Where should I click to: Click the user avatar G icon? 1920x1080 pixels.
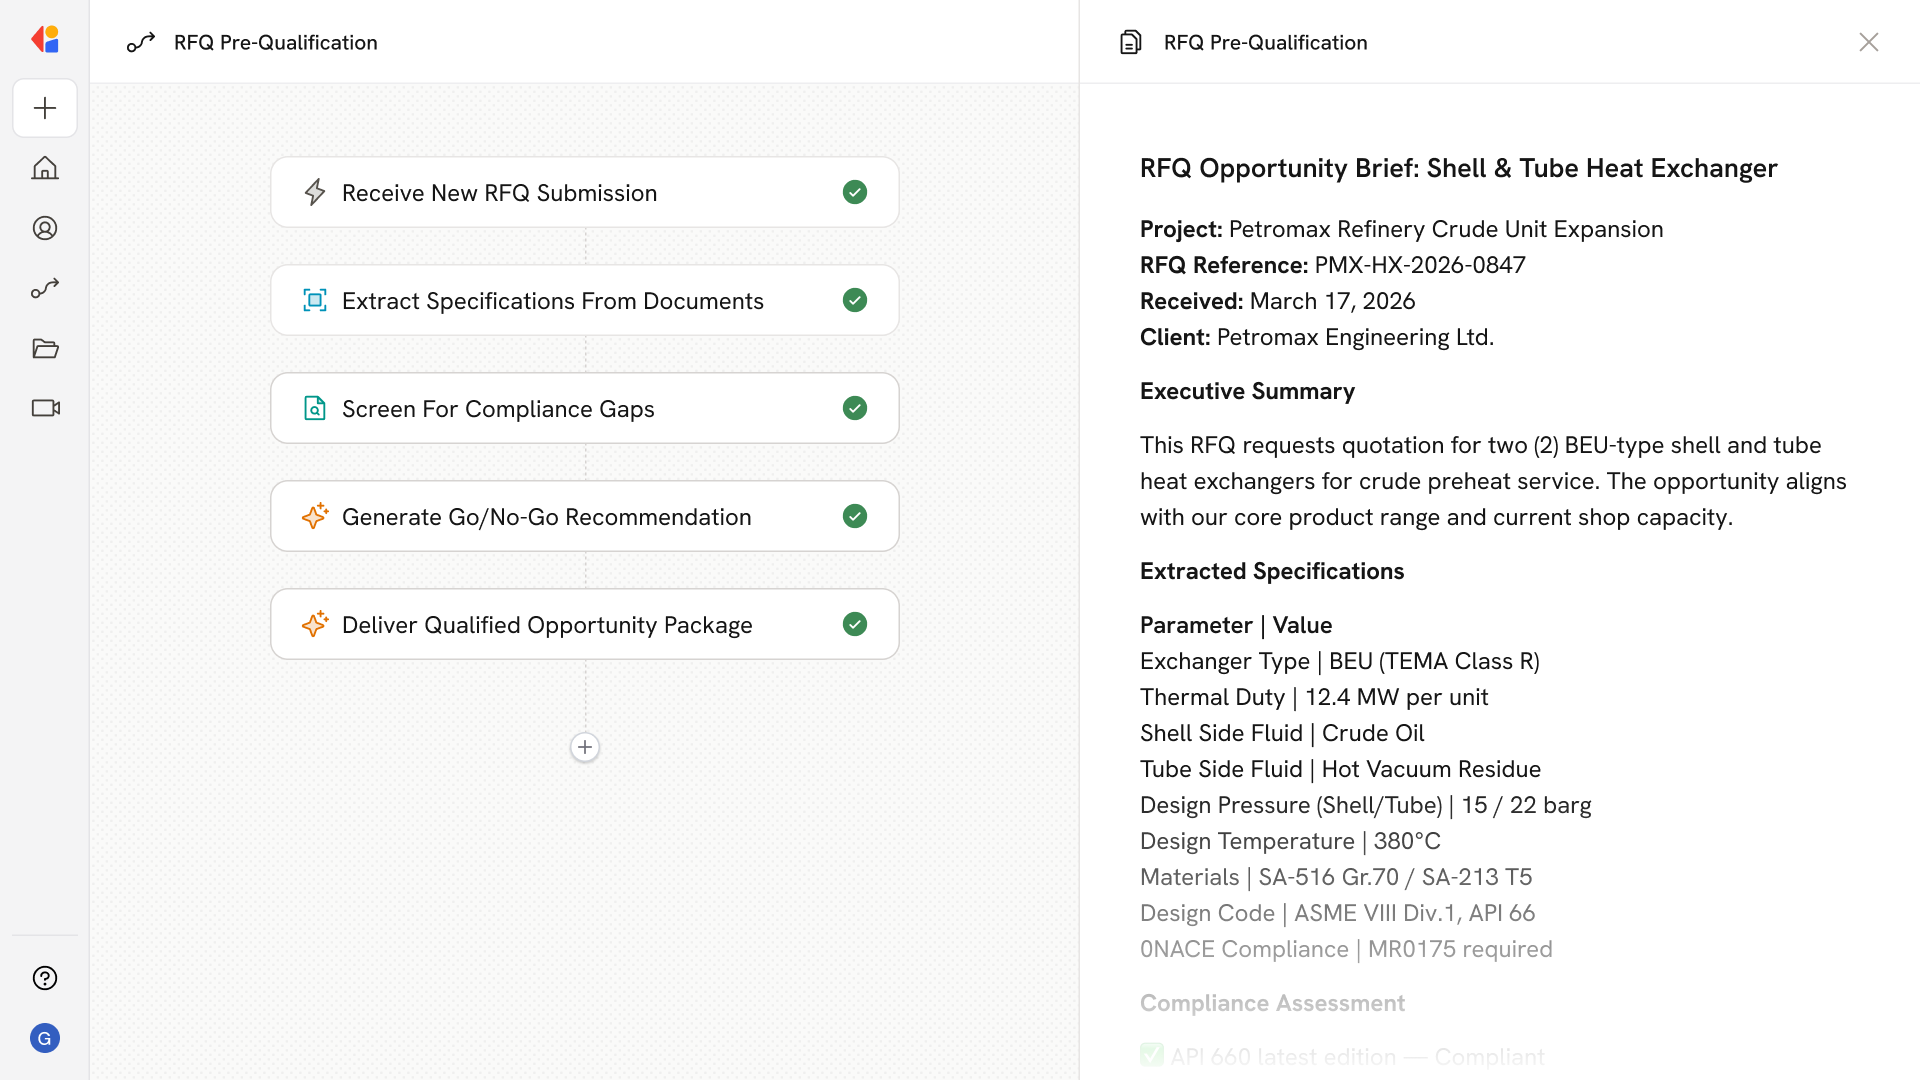tap(45, 1038)
